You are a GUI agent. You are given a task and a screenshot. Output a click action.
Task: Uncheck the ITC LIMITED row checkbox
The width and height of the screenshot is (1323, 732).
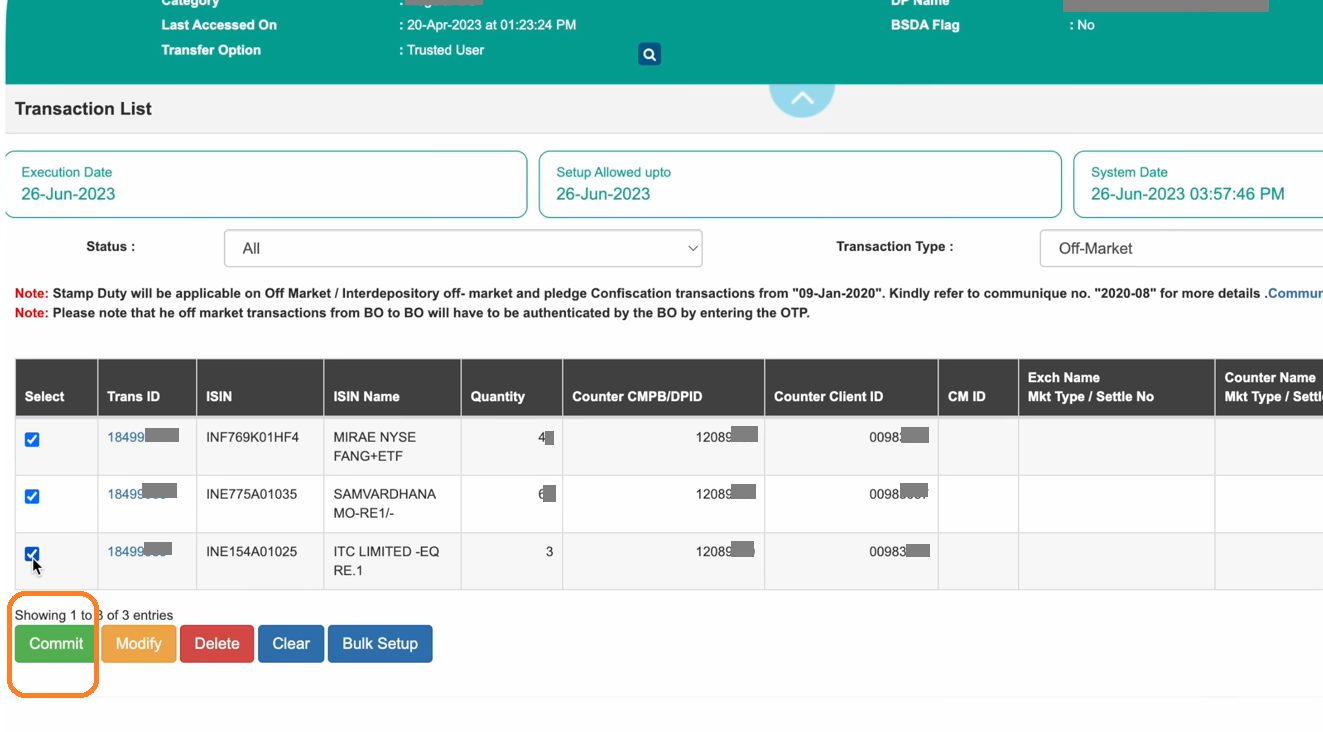pyautogui.click(x=32, y=554)
